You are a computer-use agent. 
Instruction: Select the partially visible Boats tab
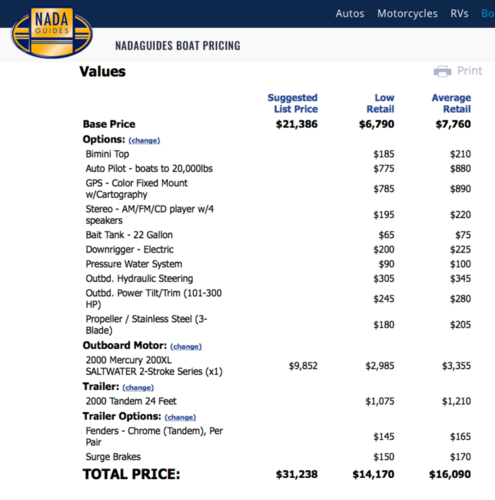click(488, 13)
